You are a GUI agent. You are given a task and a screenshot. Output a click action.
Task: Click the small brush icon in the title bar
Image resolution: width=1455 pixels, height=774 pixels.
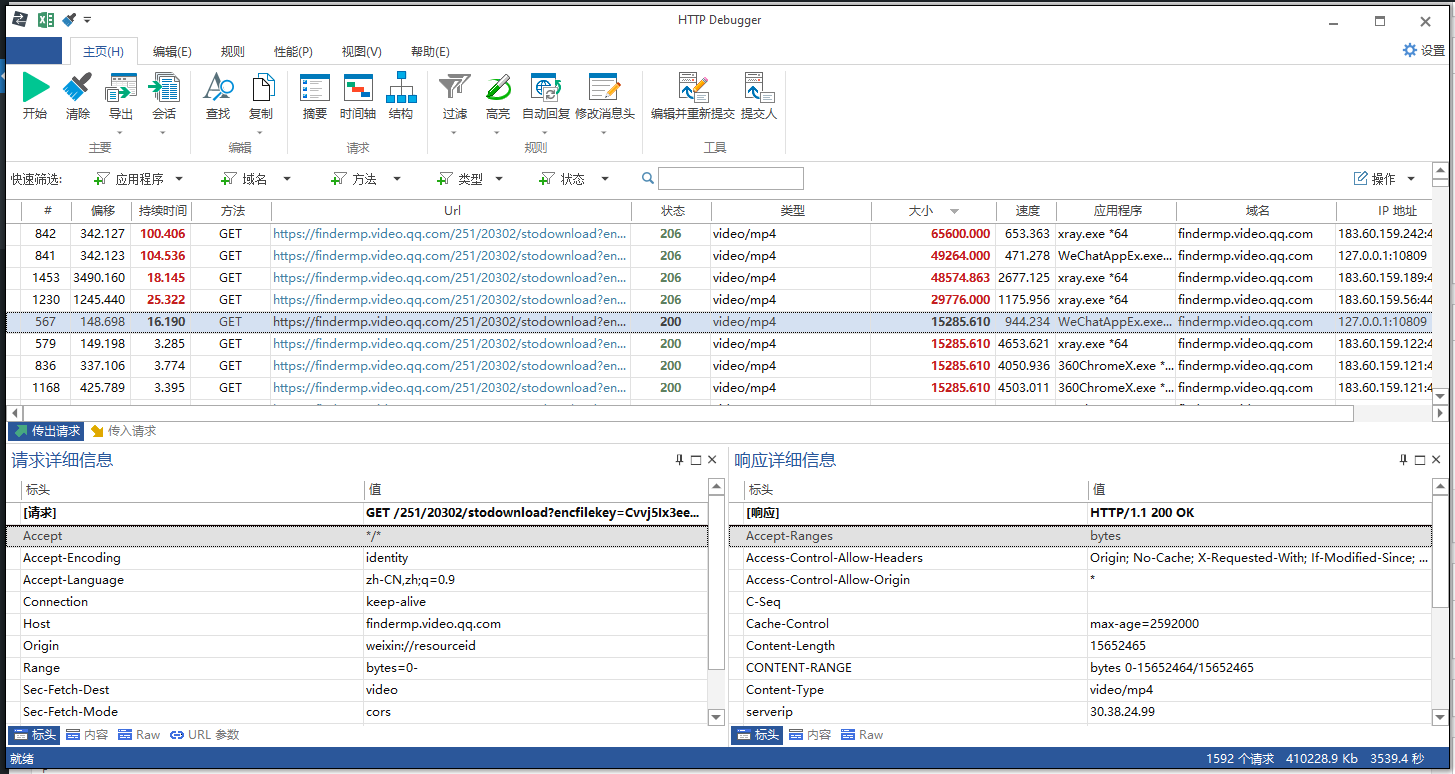(69, 20)
